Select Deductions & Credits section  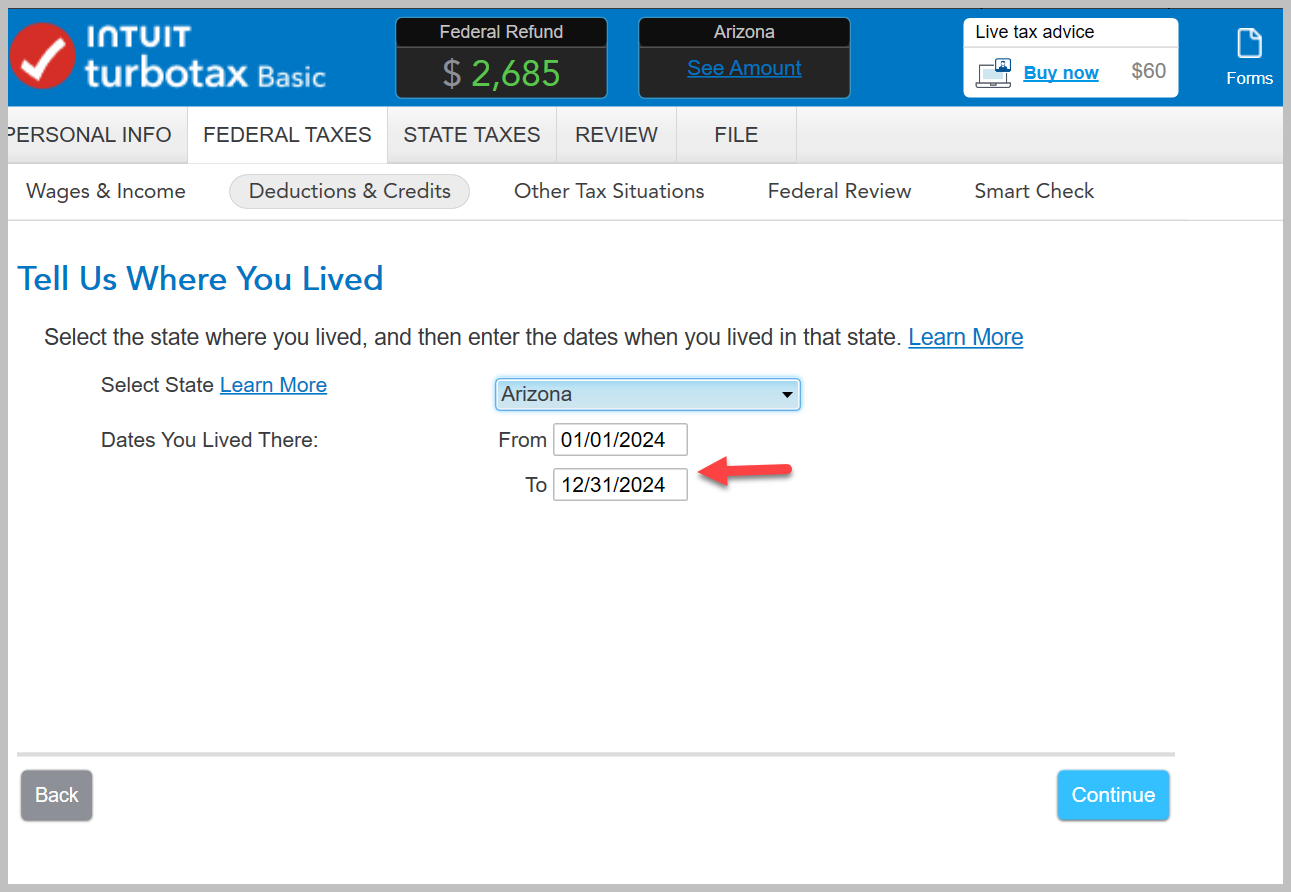click(x=350, y=191)
